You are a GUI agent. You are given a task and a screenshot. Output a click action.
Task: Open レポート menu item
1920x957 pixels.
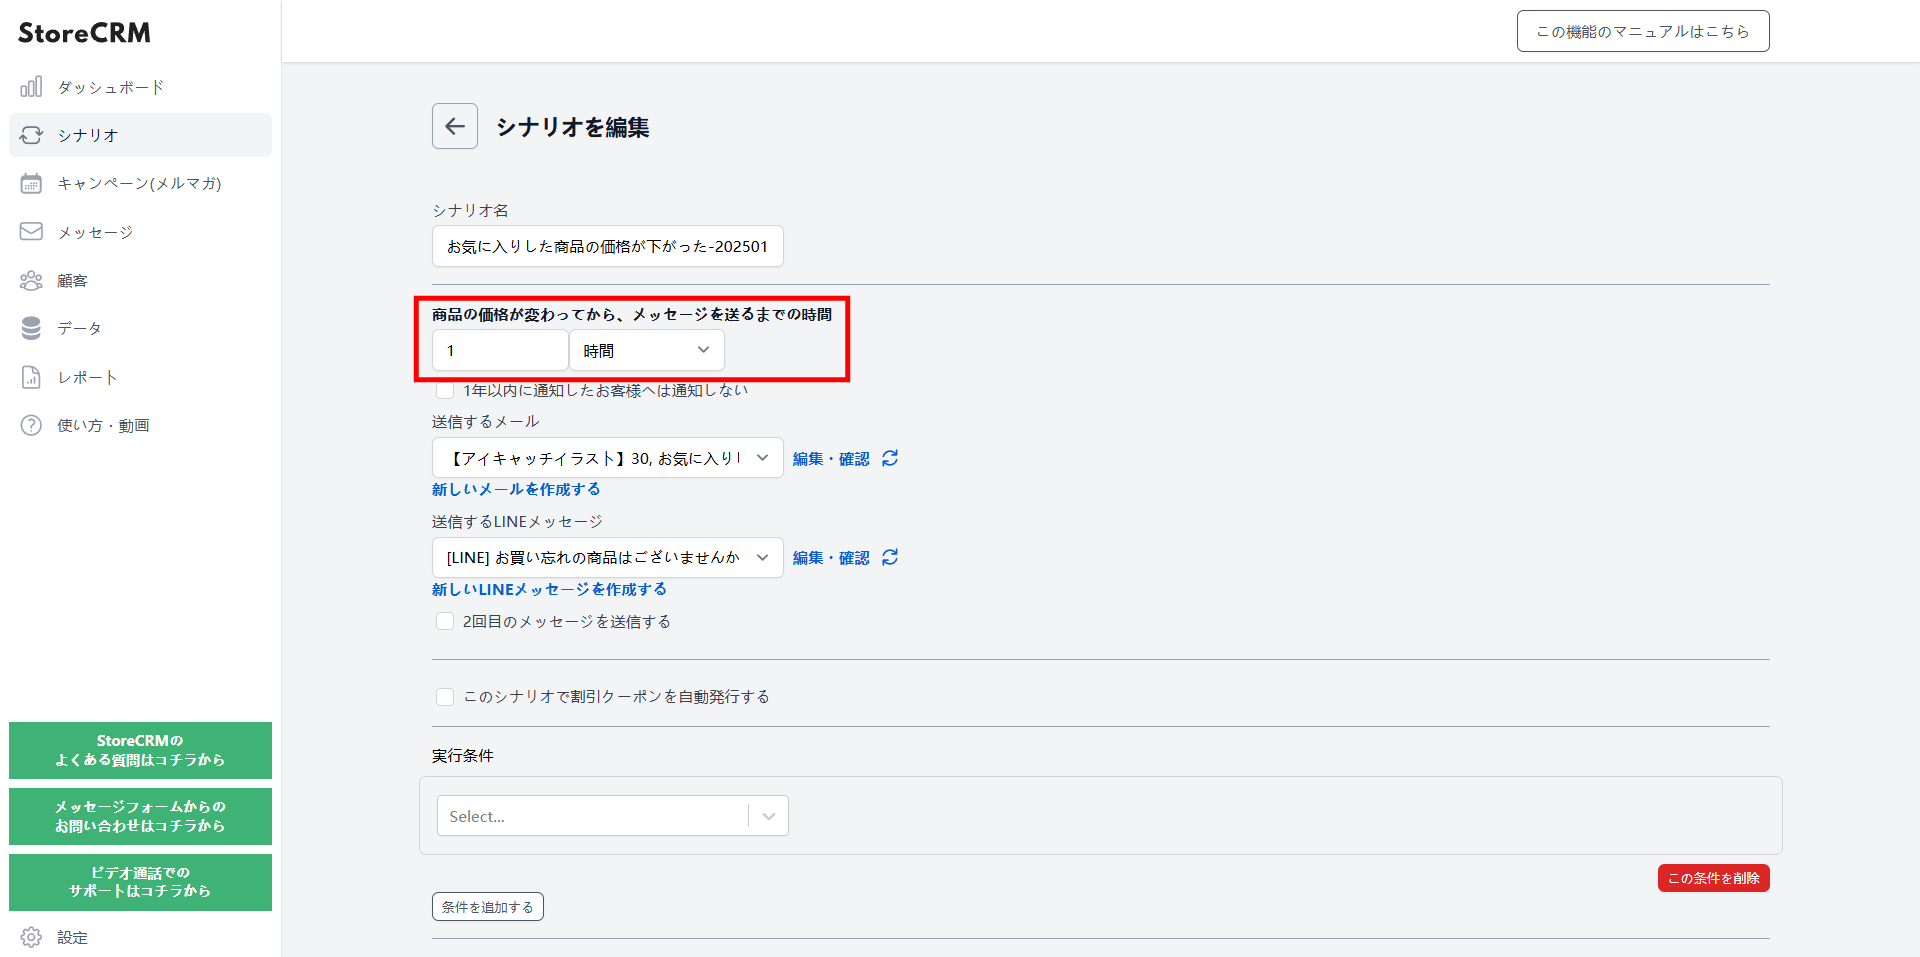point(140,377)
